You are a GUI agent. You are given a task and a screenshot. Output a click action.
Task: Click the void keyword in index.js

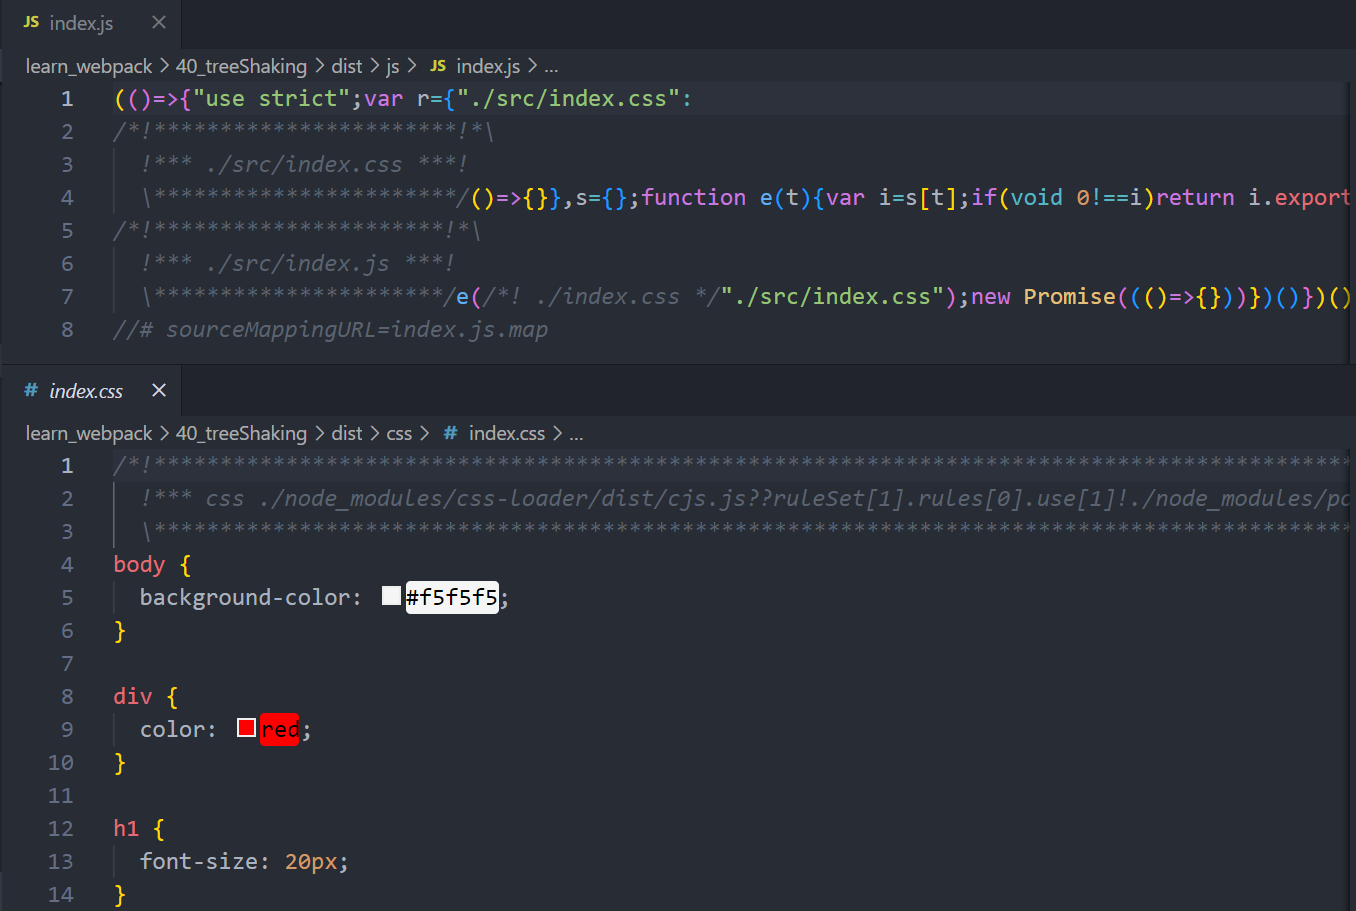tap(1036, 197)
